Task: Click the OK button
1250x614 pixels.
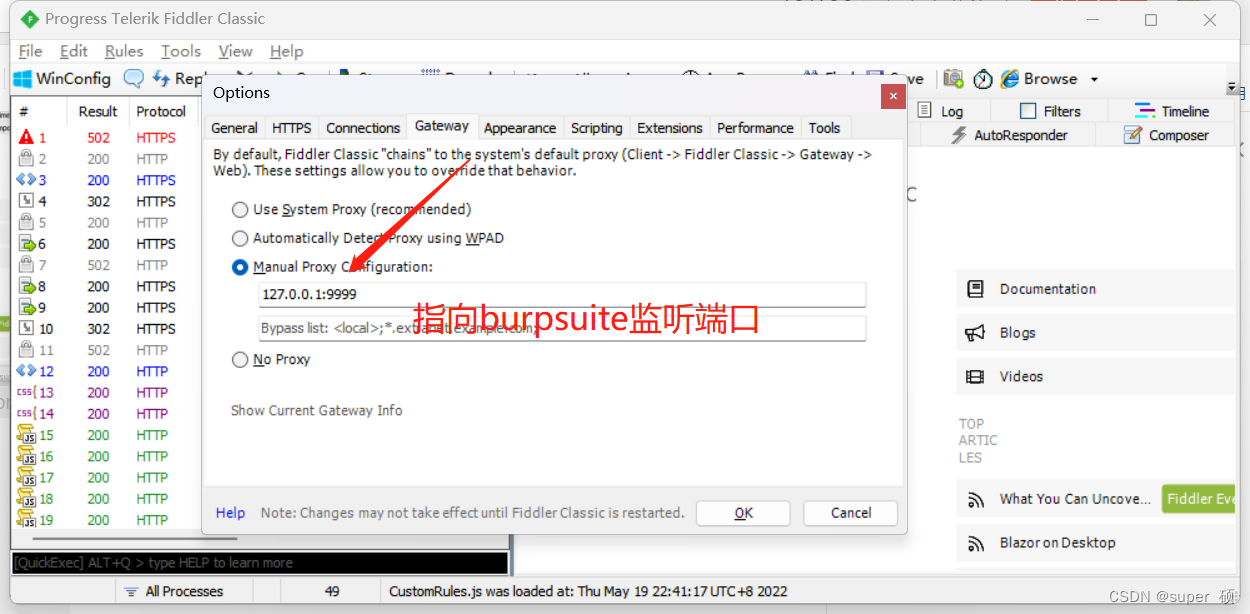Action: (743, 513)
